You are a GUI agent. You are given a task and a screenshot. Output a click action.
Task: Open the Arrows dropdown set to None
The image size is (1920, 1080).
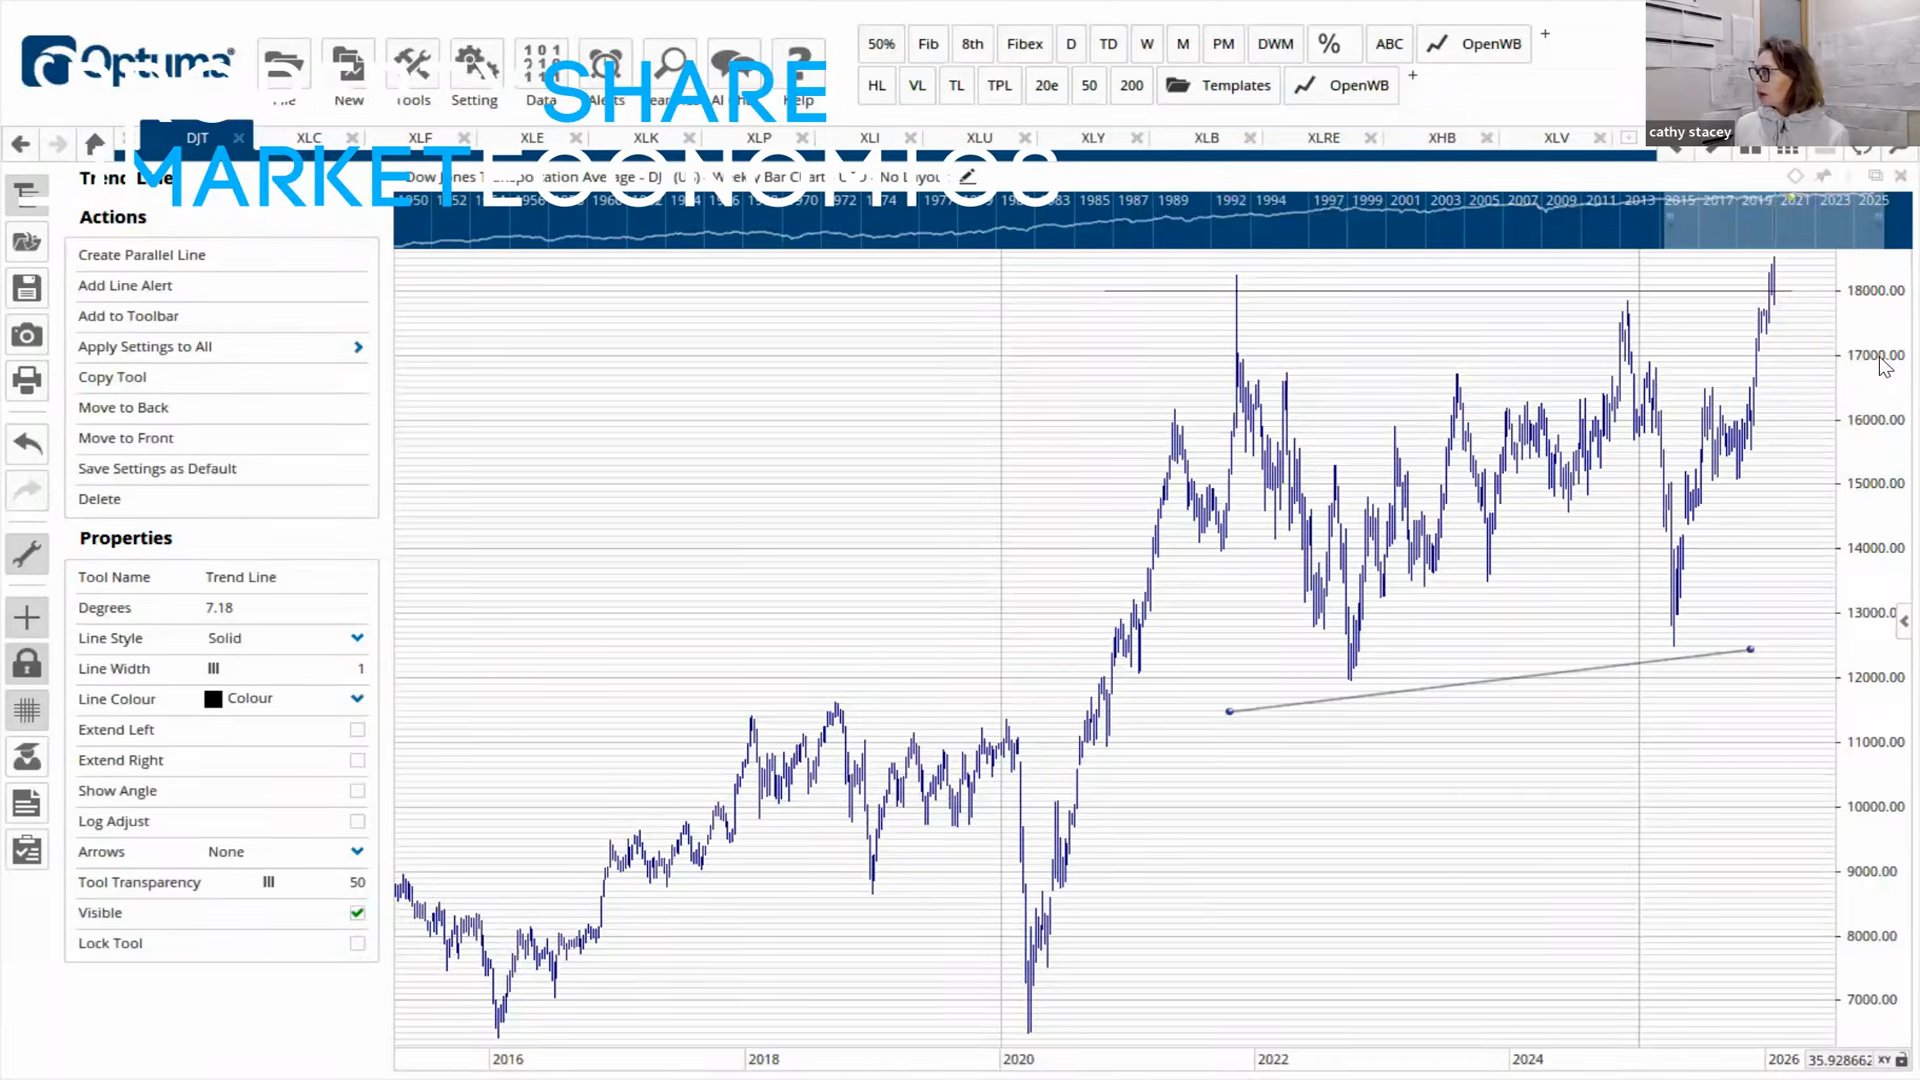357,851
